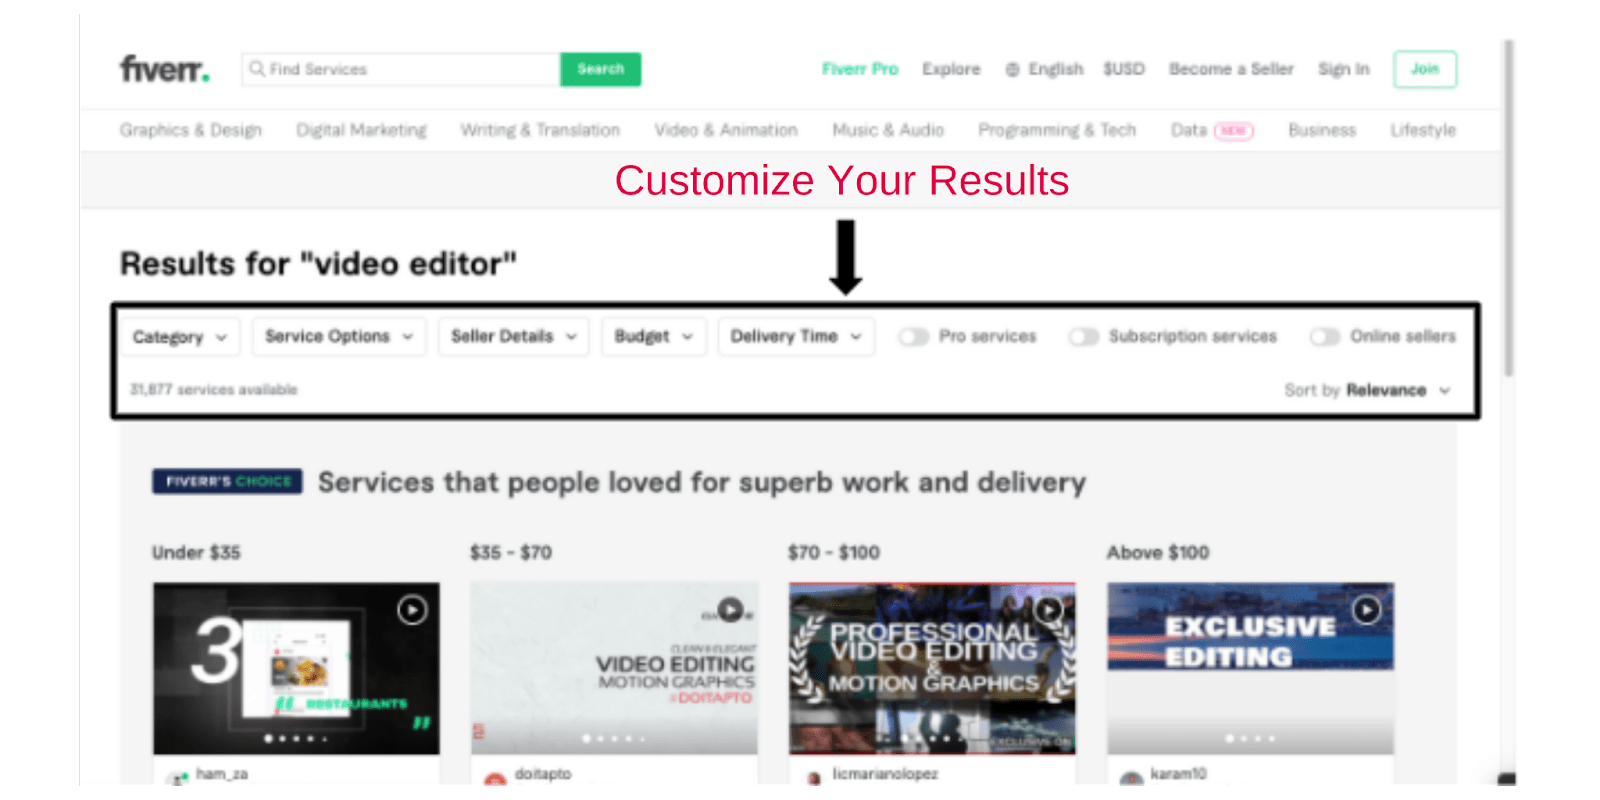Open Graphics & Design category
Viewport: 1600px width, 800px height.
point(191,130)
